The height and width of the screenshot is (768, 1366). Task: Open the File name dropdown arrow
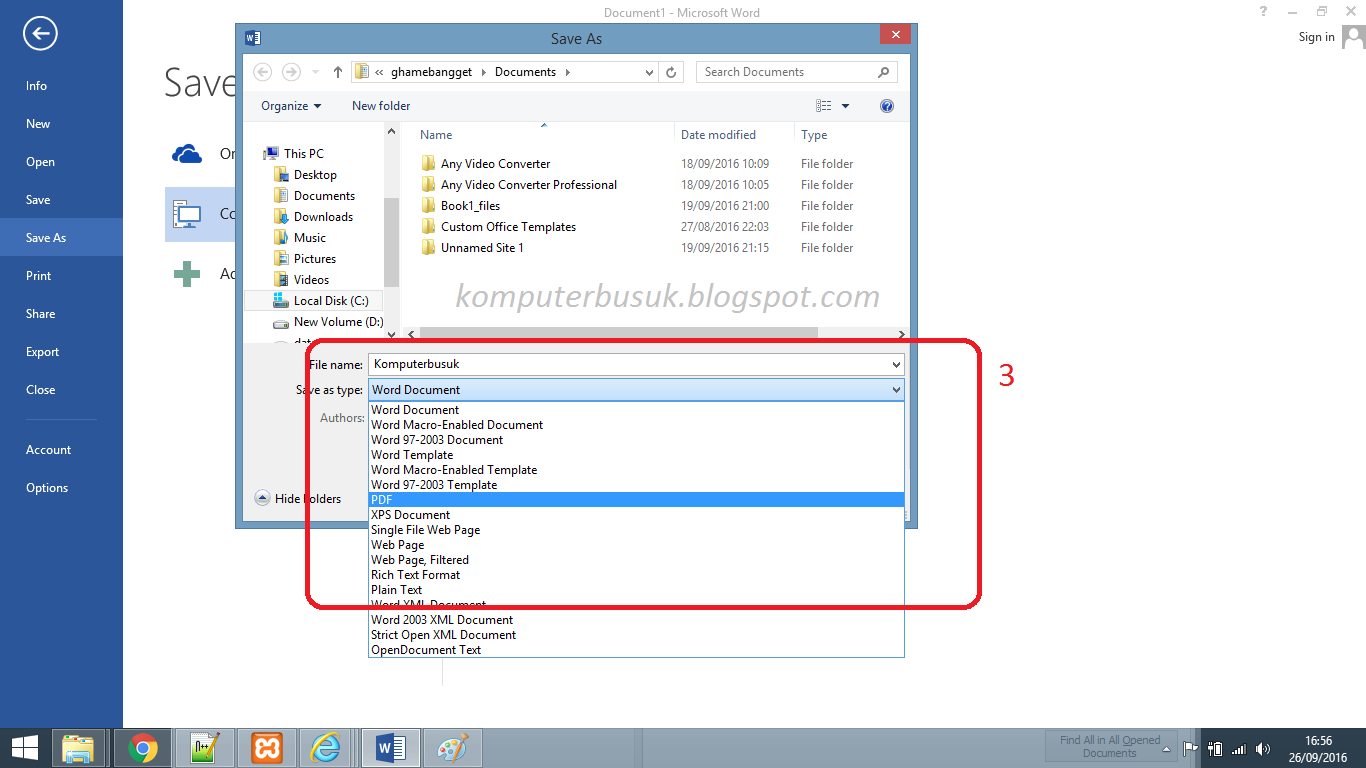[x=895, y=365]
